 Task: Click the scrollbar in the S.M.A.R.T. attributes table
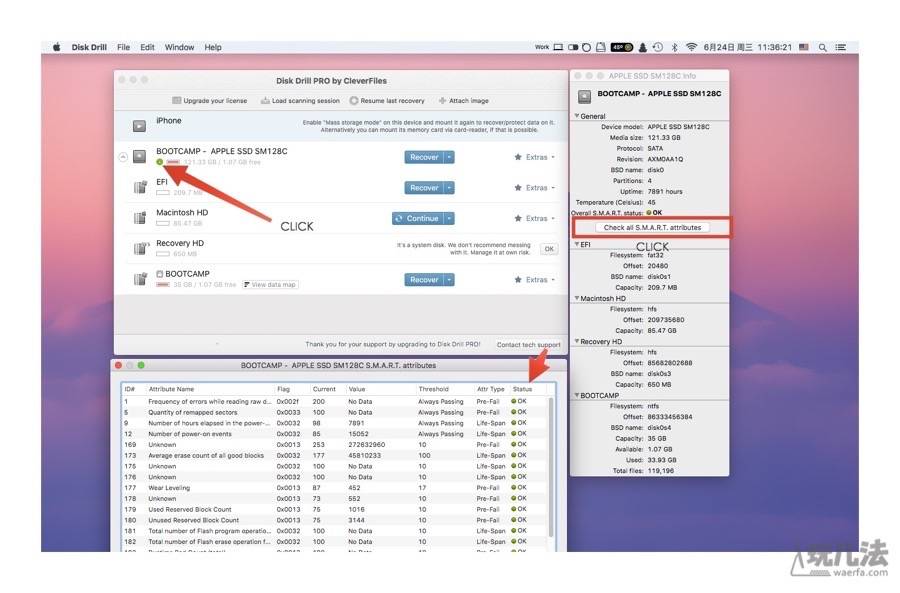coord(551,465)
